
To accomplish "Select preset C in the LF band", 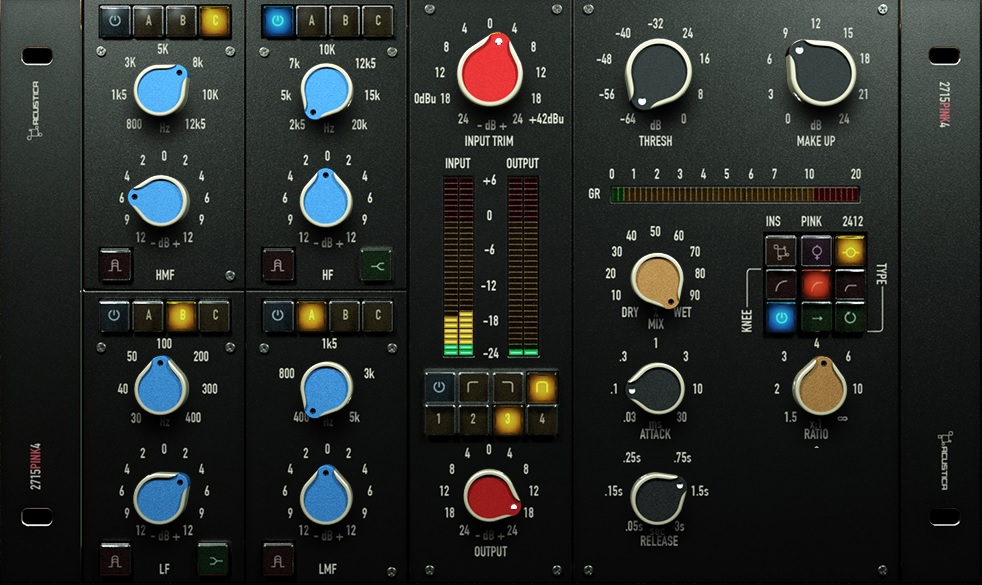I will coord(215,316).
